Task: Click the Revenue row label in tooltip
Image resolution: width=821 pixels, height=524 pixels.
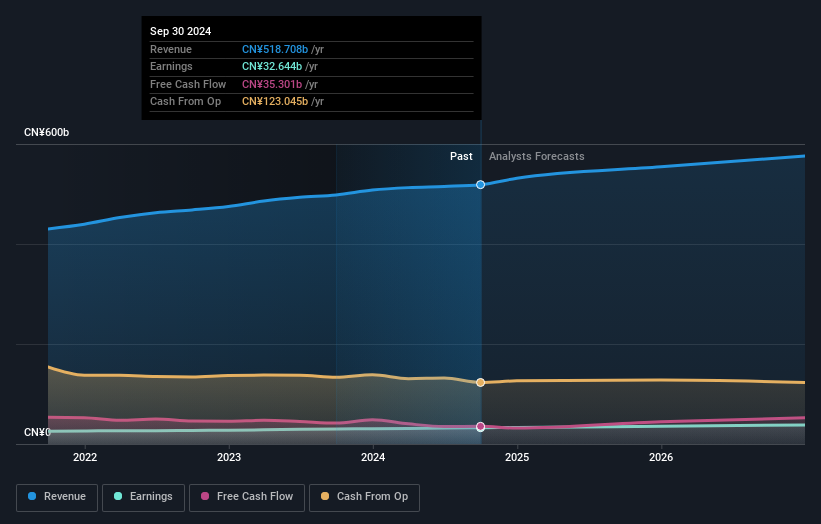Action: (x=171, y=49)
